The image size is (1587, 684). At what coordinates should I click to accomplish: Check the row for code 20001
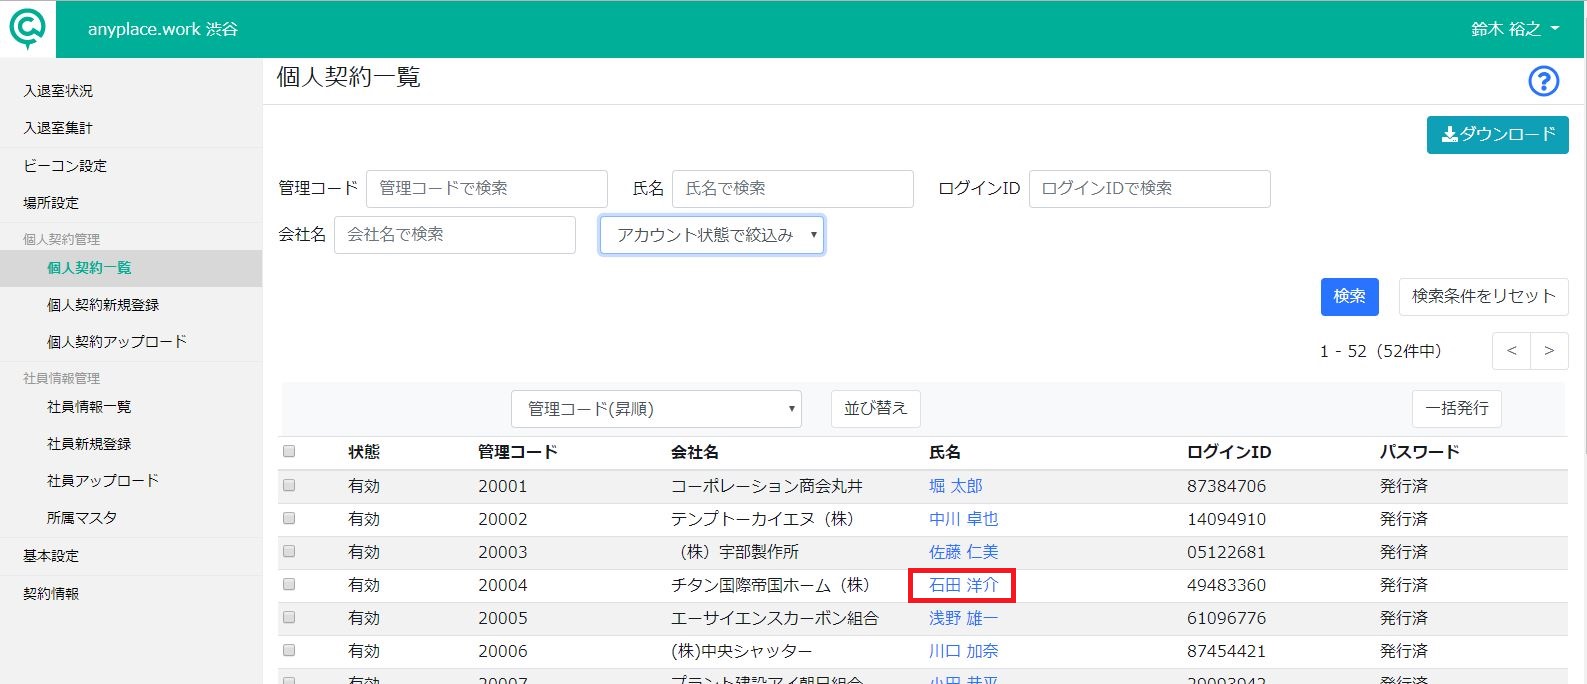(289, 485)
